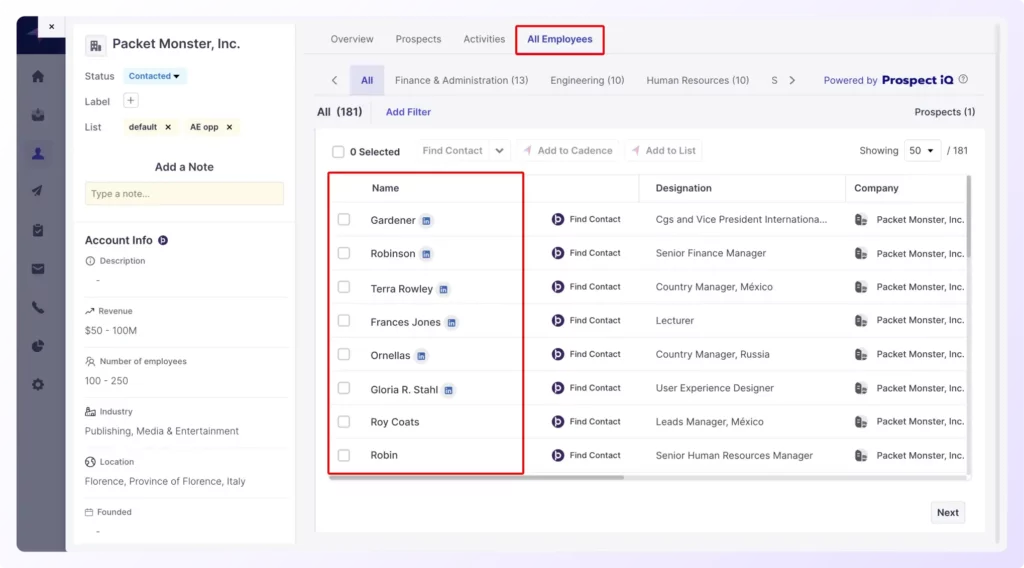Open the contacts person icon in sidebar
Viewport: 1024px width, 568px height.
point(38,153)
